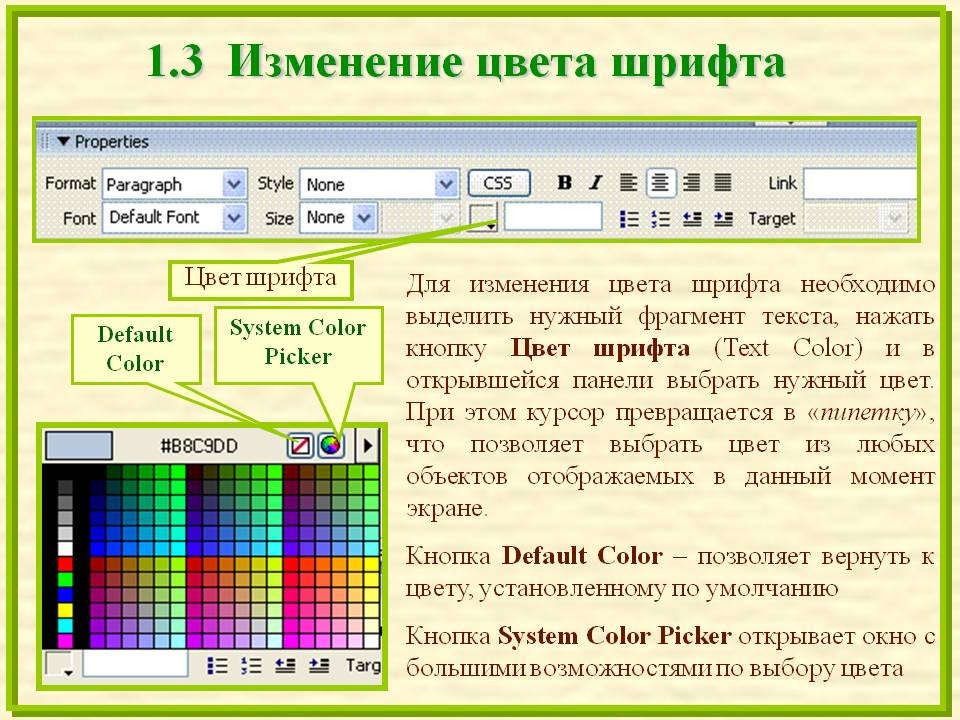Viewport: 960px width, 720px height.
Task: Click the CSS button
Action: click(499, 182)
